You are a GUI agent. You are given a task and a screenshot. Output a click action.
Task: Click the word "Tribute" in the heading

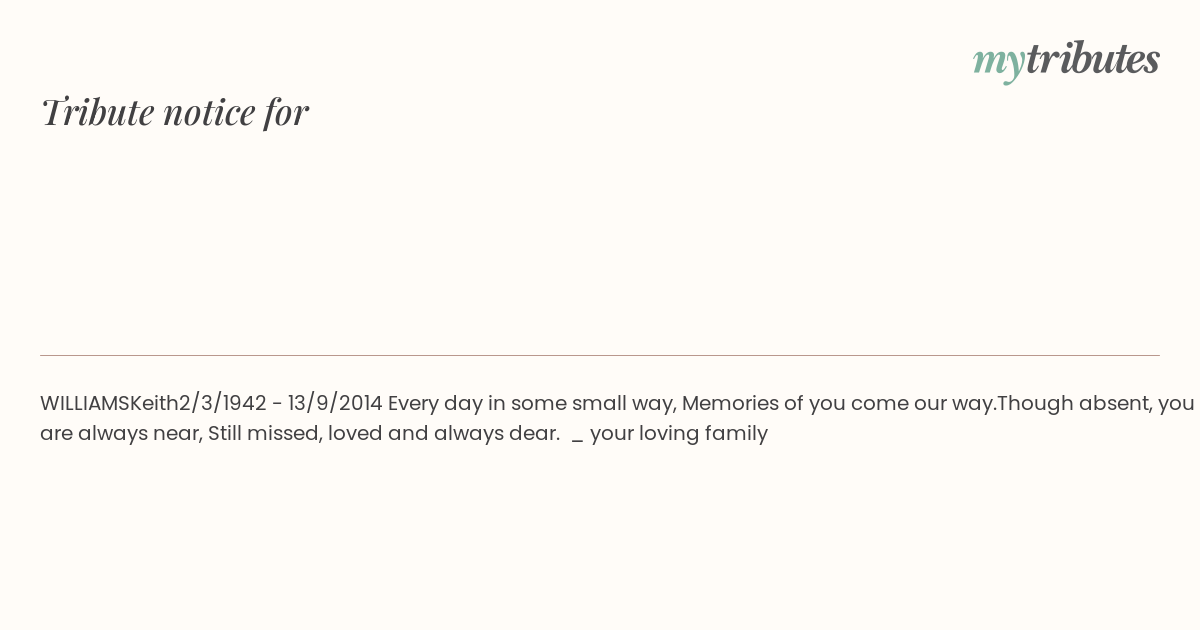coord(97,112)
